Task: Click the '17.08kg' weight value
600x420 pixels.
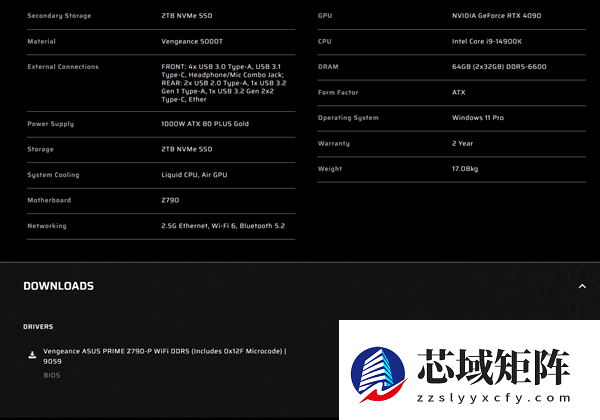Action: pos(465,169)
